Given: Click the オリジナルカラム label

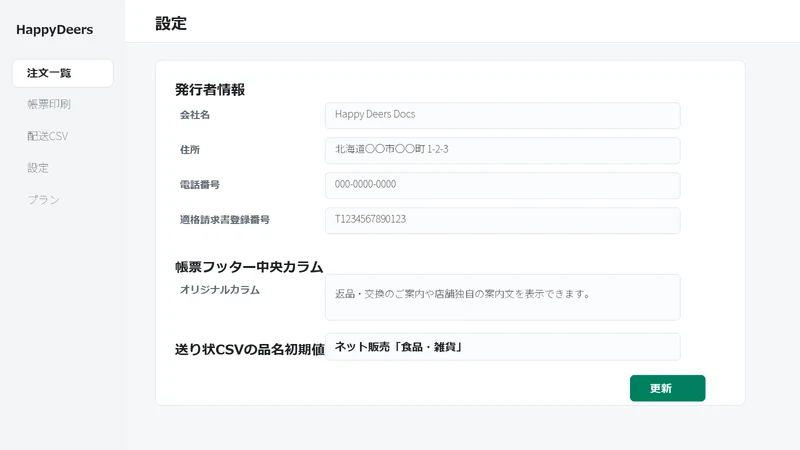Looking at the screenshot, I should pyautogui.click(x=219, y=290).
